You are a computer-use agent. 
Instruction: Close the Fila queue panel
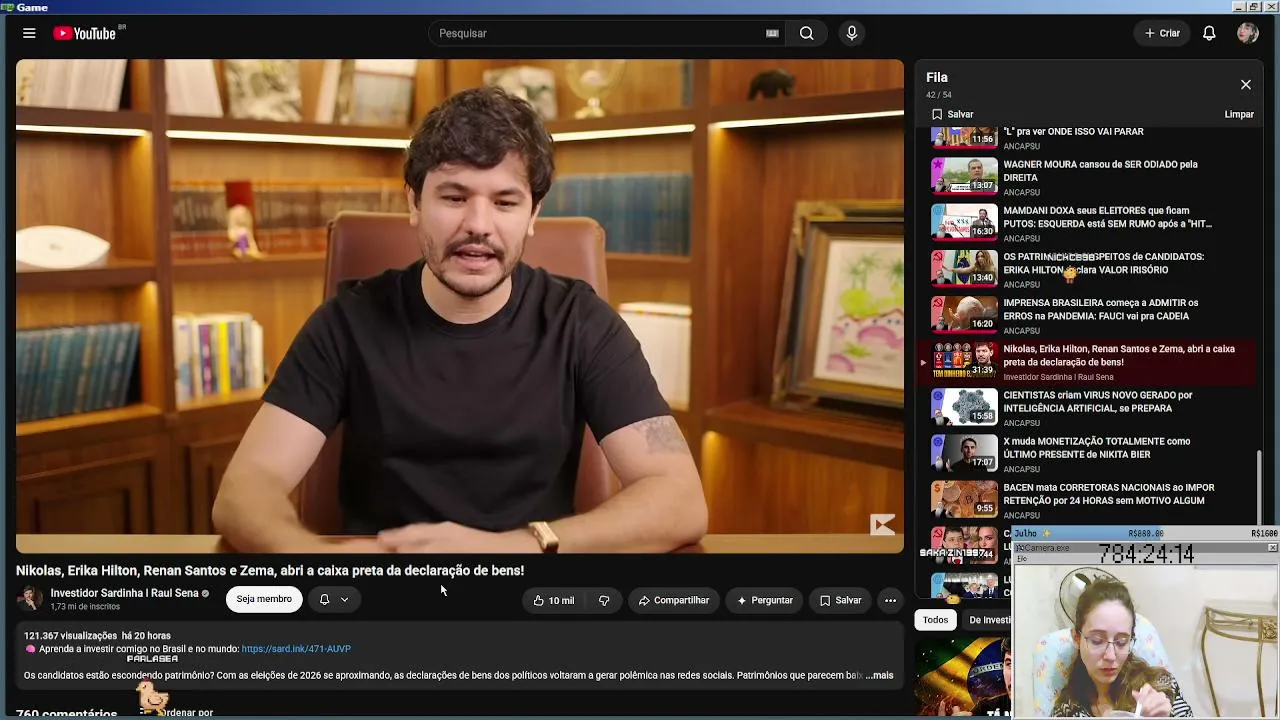1246,85
